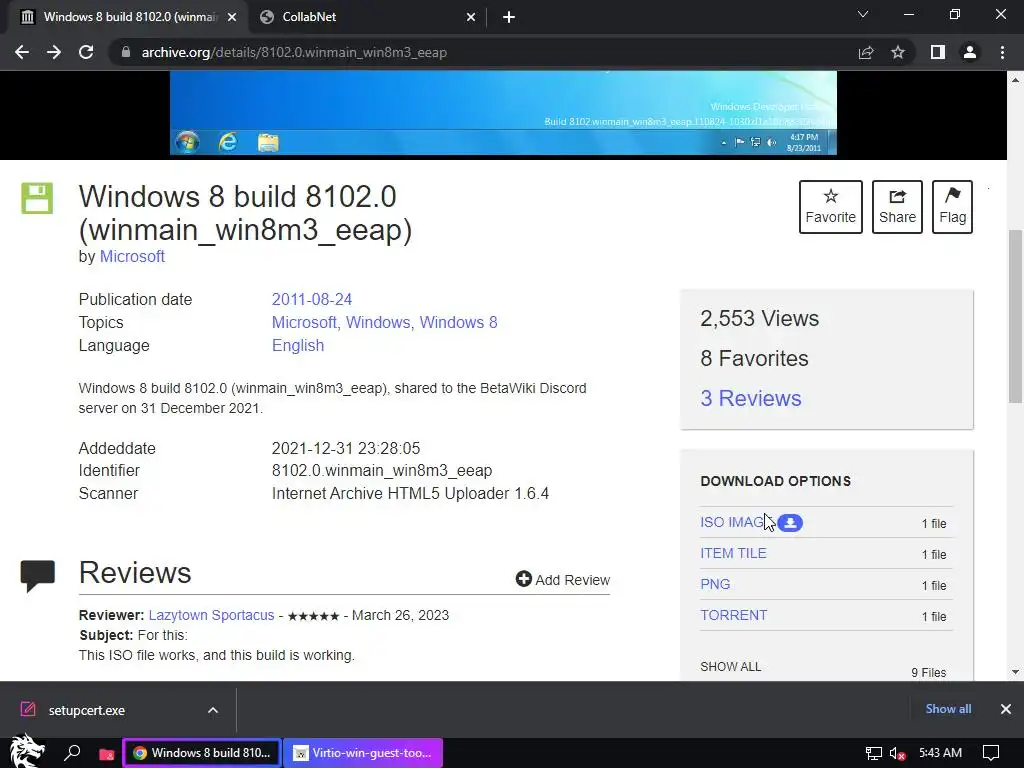Open Chrome three-dot menu
The height and width of the screenshot is (768, 1024).
pos(1002,52)
